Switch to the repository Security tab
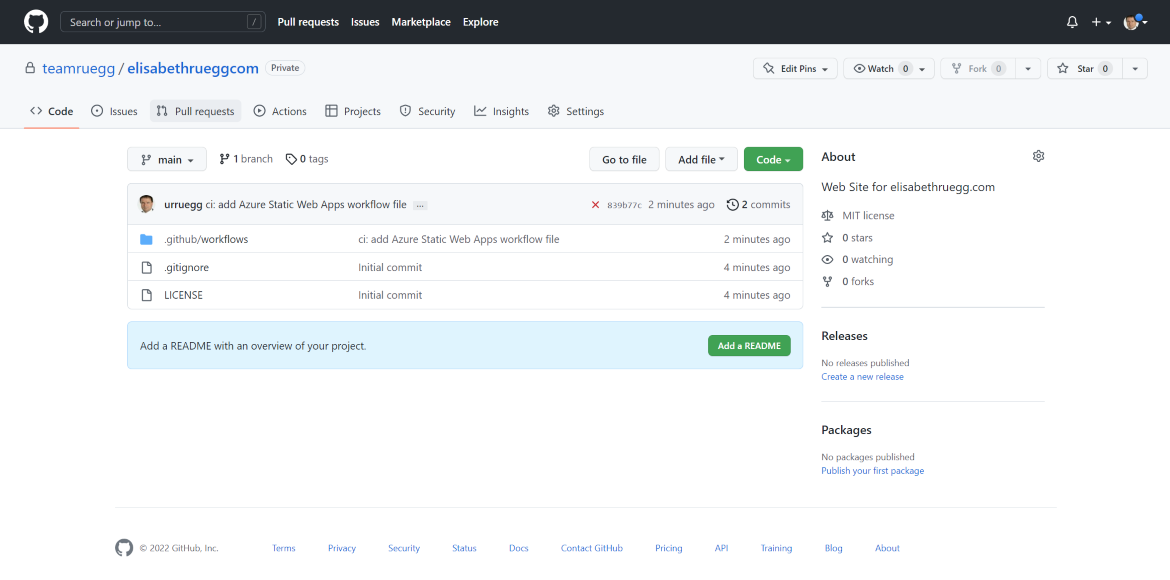This screenshot has height=580, width=1170. [x=428, y=111]
